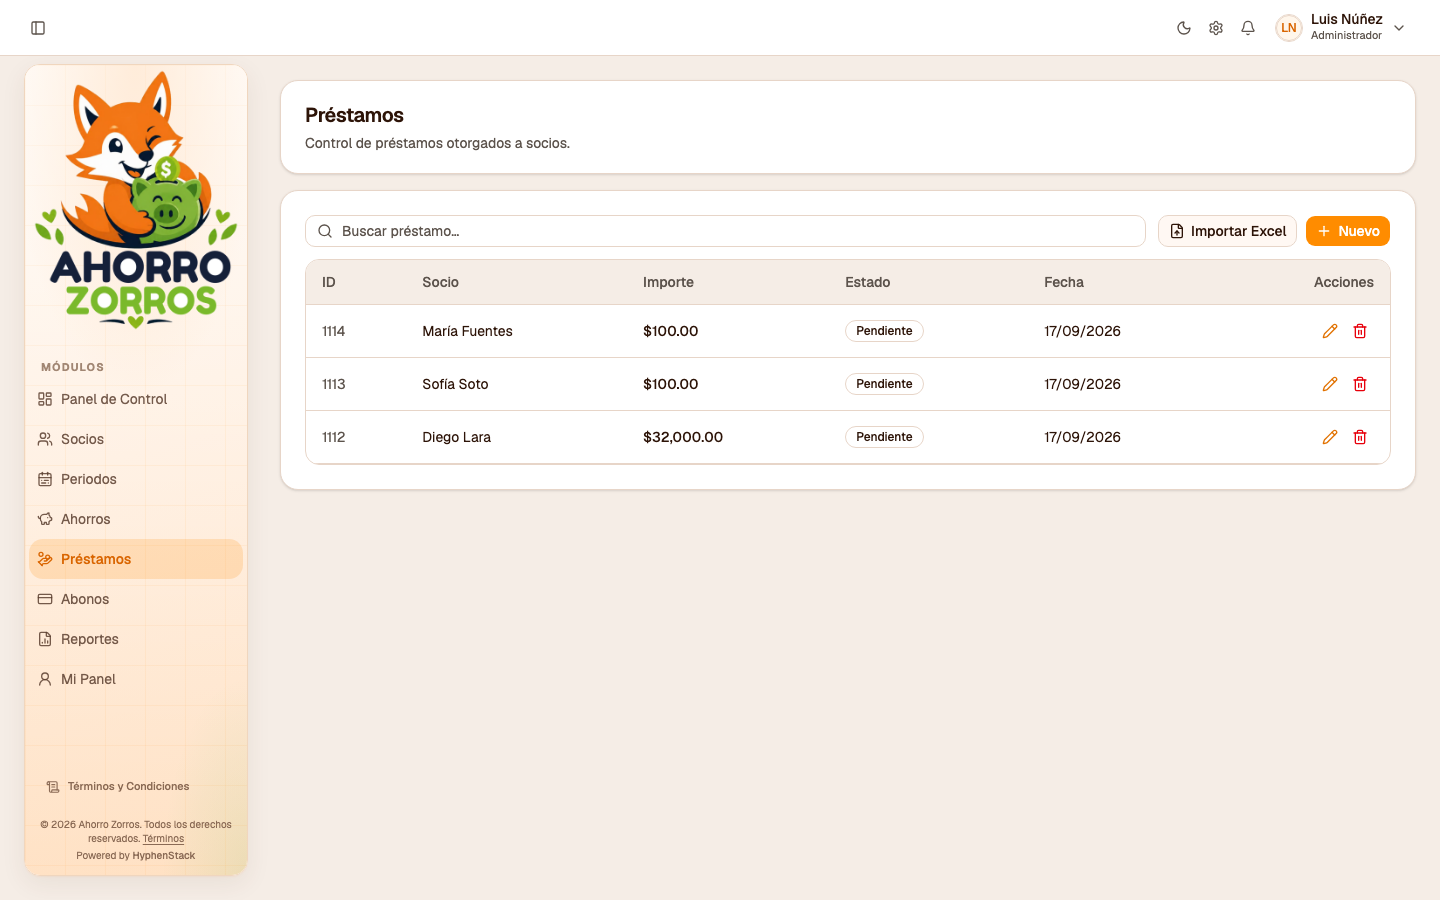The width and height of the screenshot is (1440, 900).
Task: Toggle dark mode with the moon icon
Action: [x=1184, y=28]
